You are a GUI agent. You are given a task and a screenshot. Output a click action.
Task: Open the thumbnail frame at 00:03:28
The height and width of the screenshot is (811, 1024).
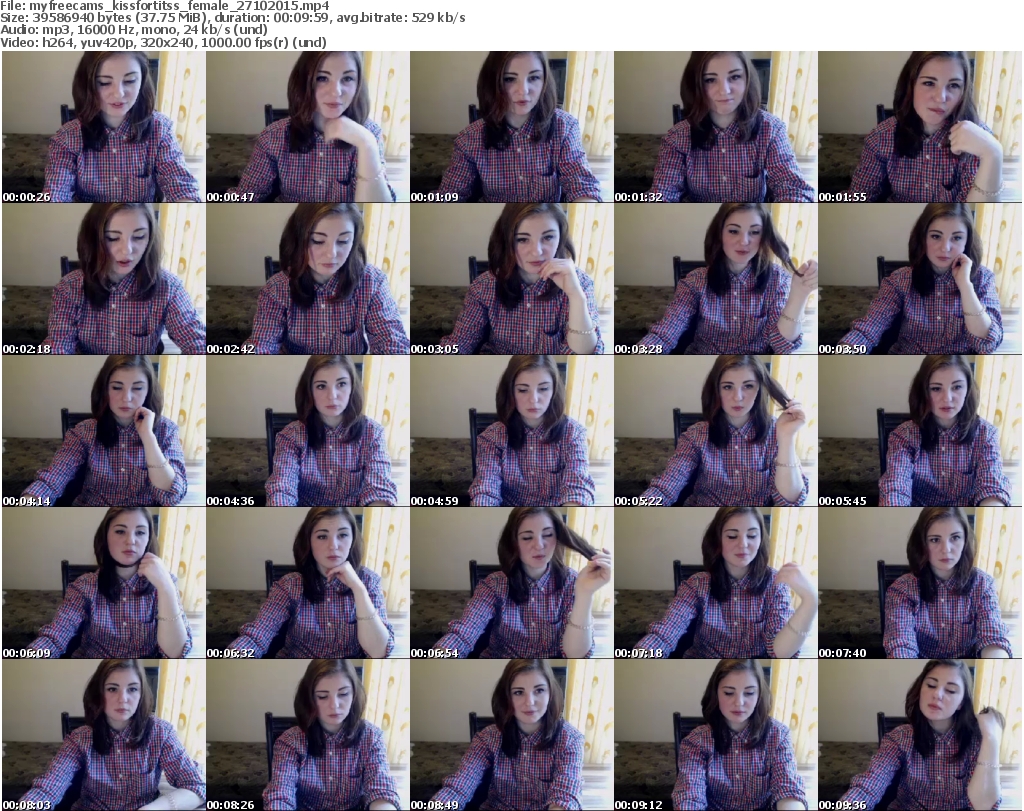point(716,279)
